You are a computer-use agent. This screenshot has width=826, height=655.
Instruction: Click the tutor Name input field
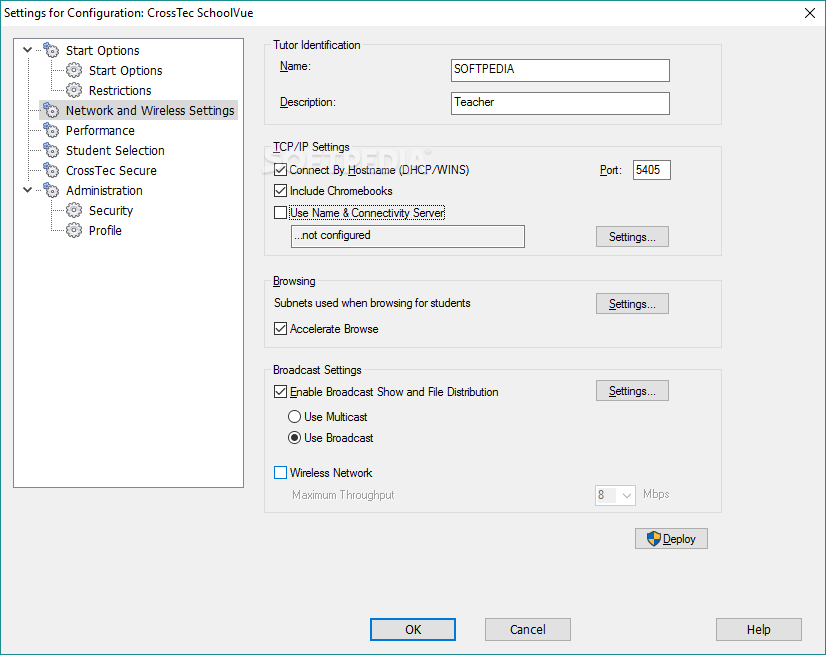point(560,70)
